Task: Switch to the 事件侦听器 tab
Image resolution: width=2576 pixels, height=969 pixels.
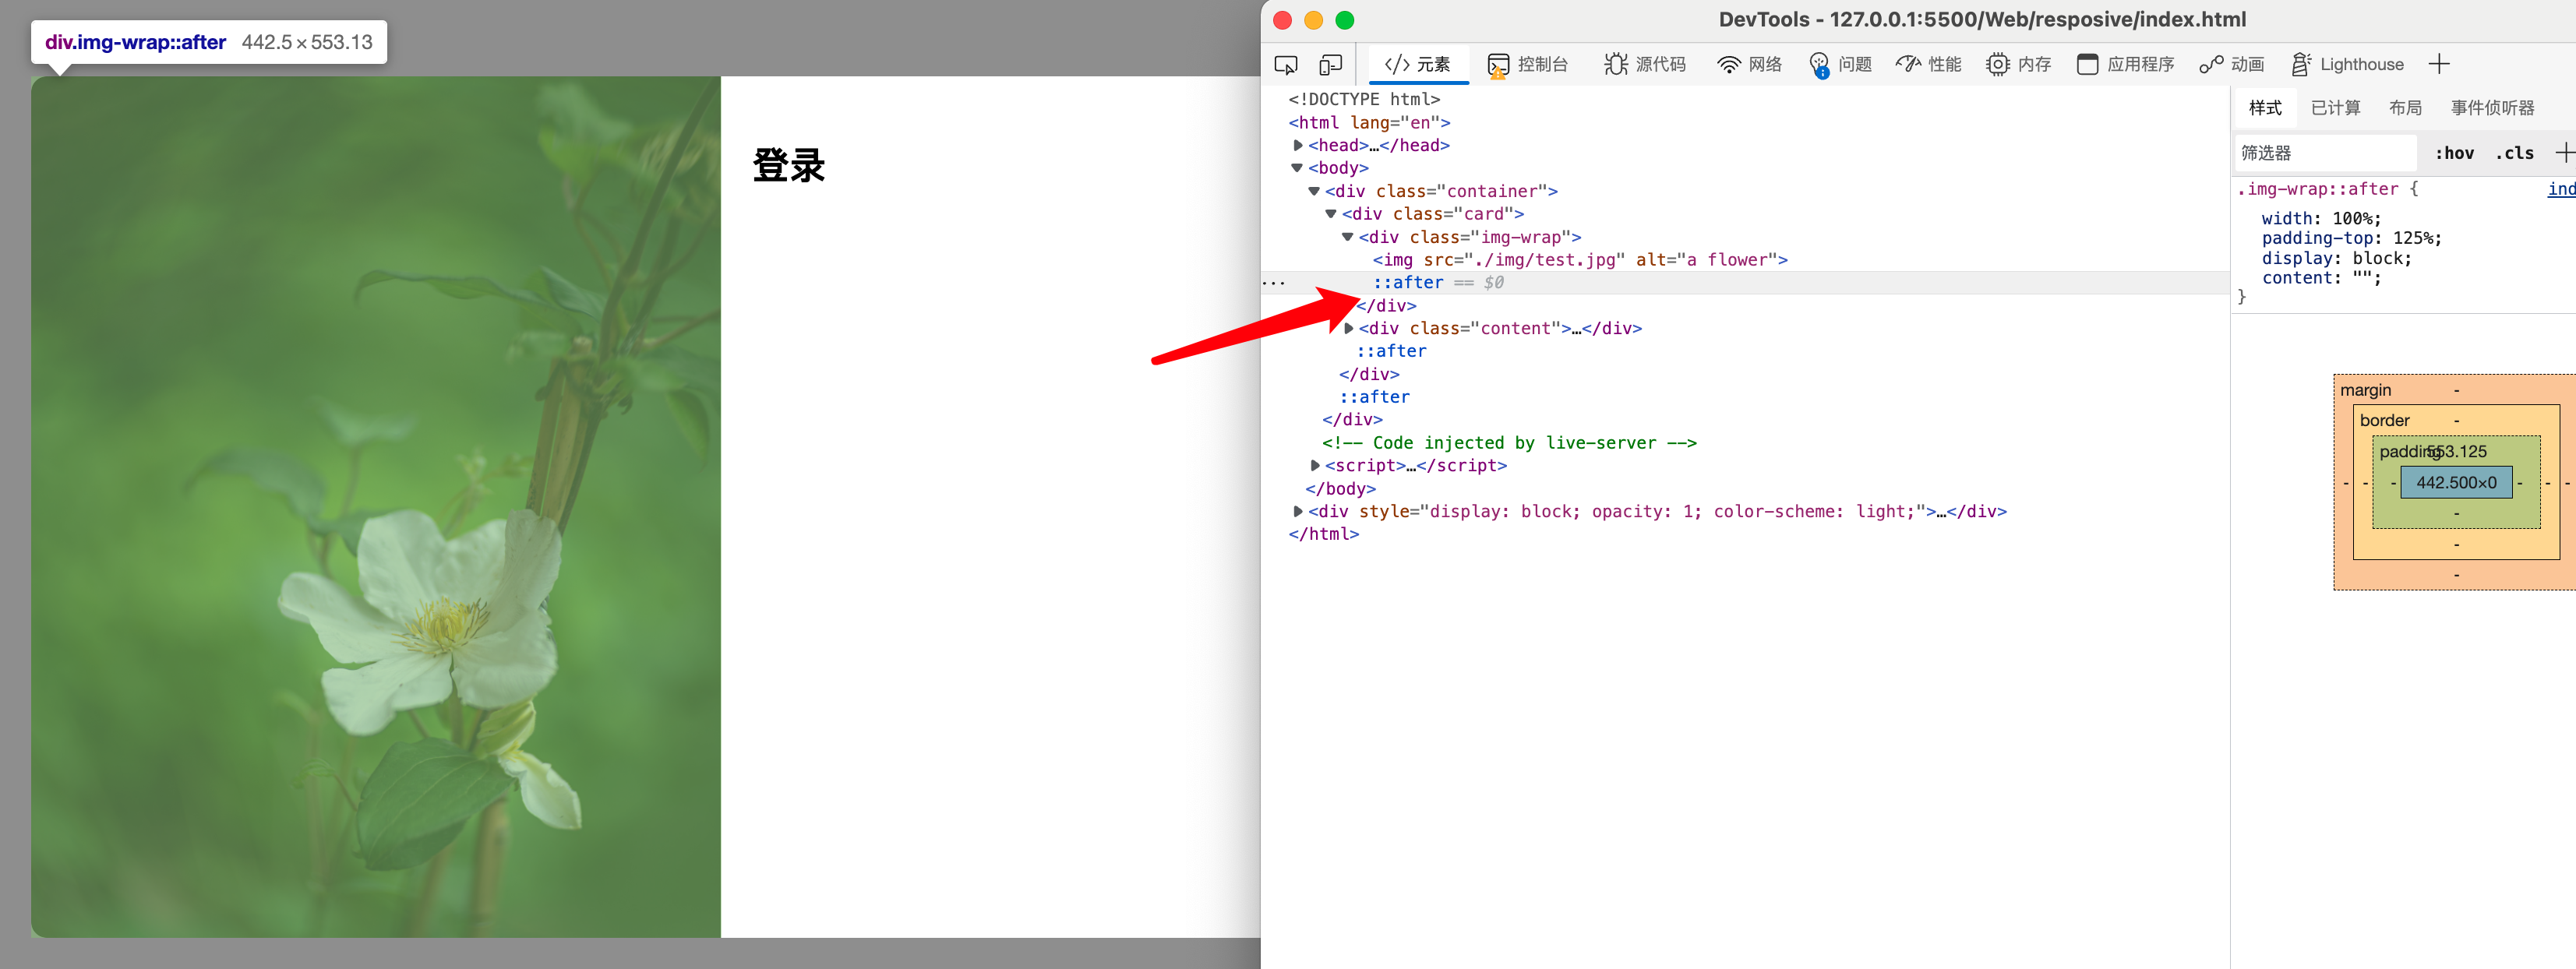Action: (x=2492, y=108)
